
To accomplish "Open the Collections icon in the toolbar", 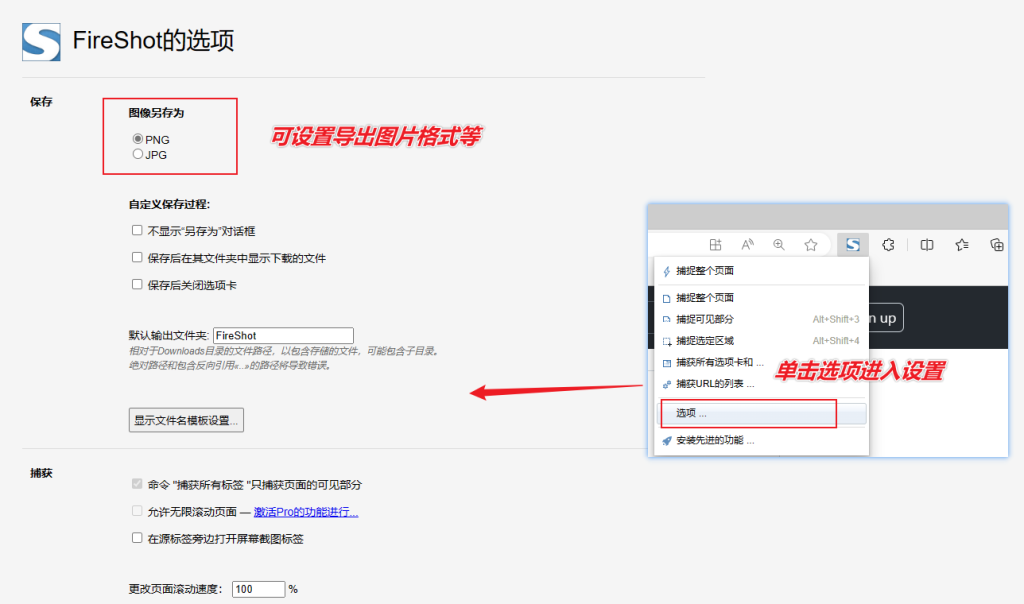I will [x=962, y=244].
